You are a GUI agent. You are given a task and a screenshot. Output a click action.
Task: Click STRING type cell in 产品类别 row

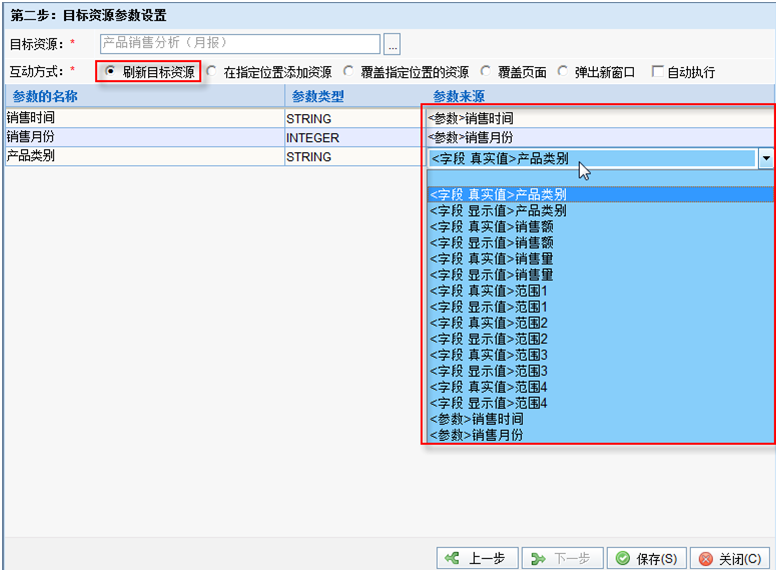click(x=353, y=157)
